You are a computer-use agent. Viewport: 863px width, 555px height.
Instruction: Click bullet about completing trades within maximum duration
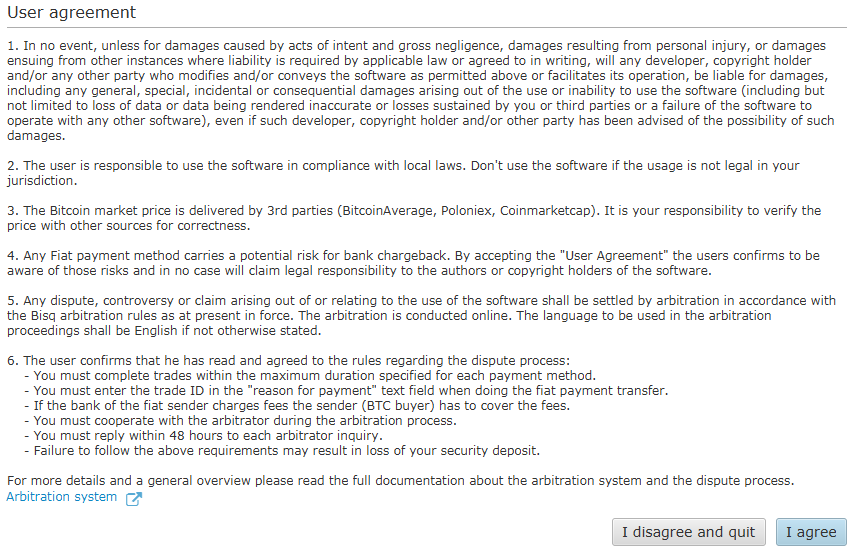tap(310, 376)
